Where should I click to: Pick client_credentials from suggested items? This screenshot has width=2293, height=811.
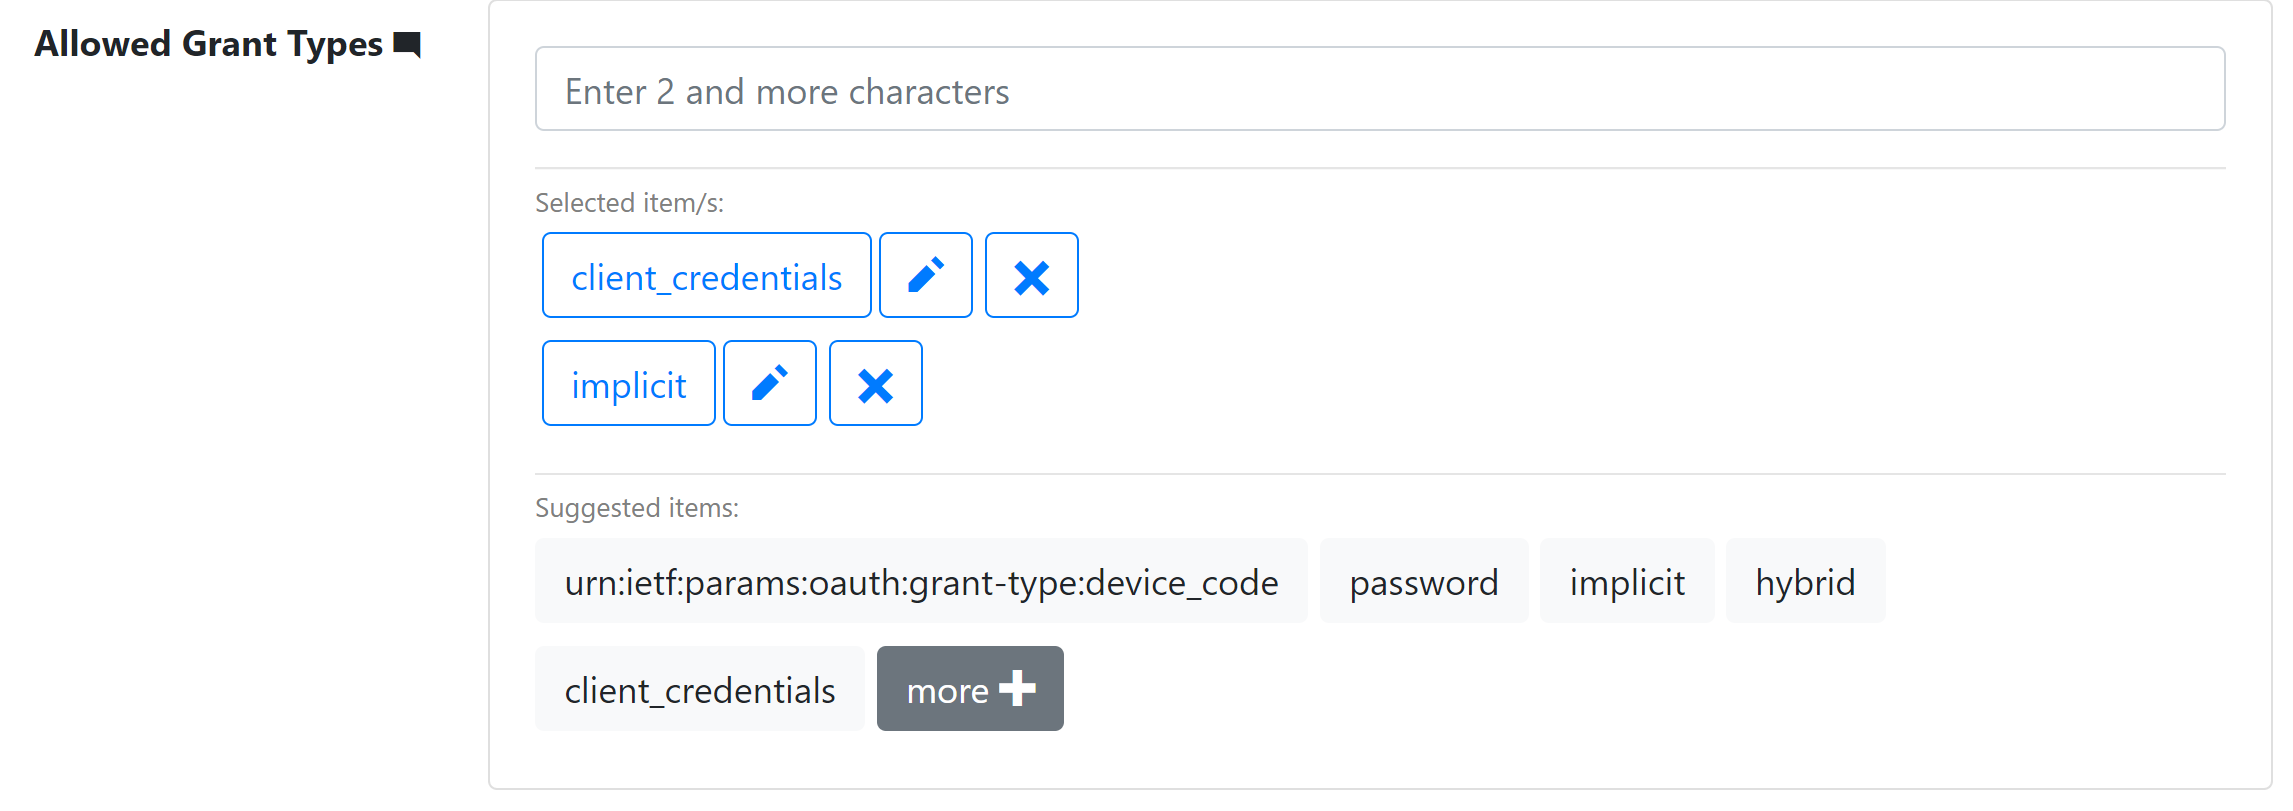click(699, 688)
